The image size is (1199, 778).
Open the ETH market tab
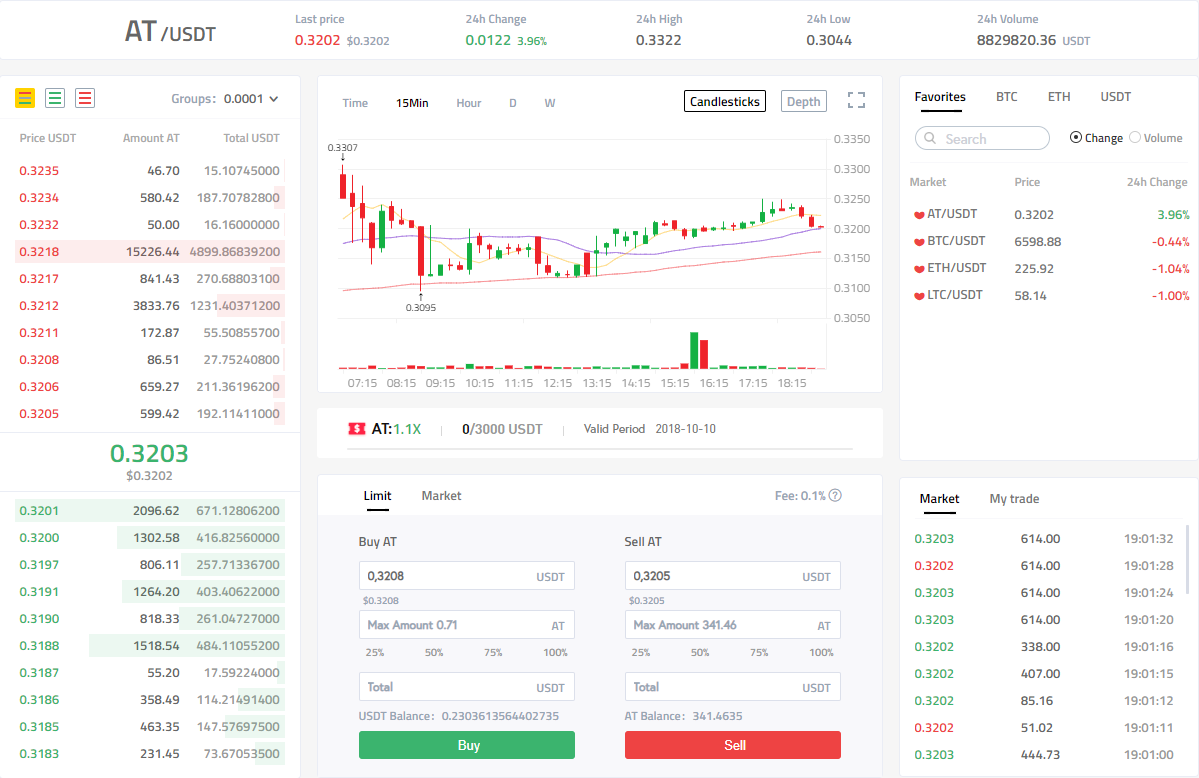coord(1059,97)
